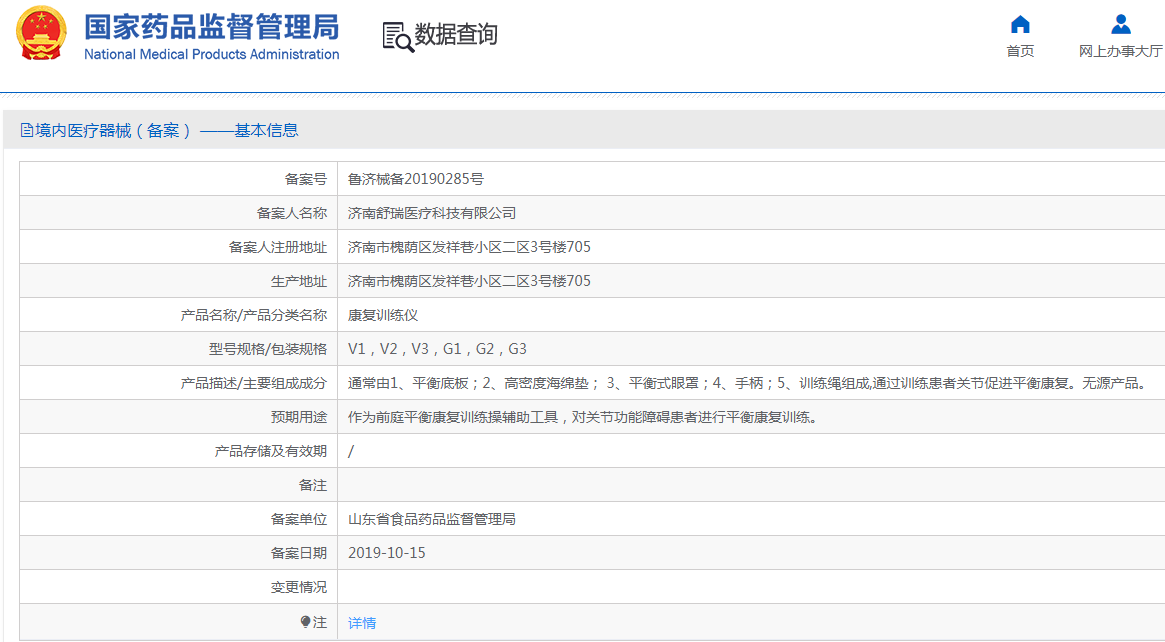Click the lightbulb icon next to 注
Viewport: 1165px width, 642px height.
[x=306, y=622]
